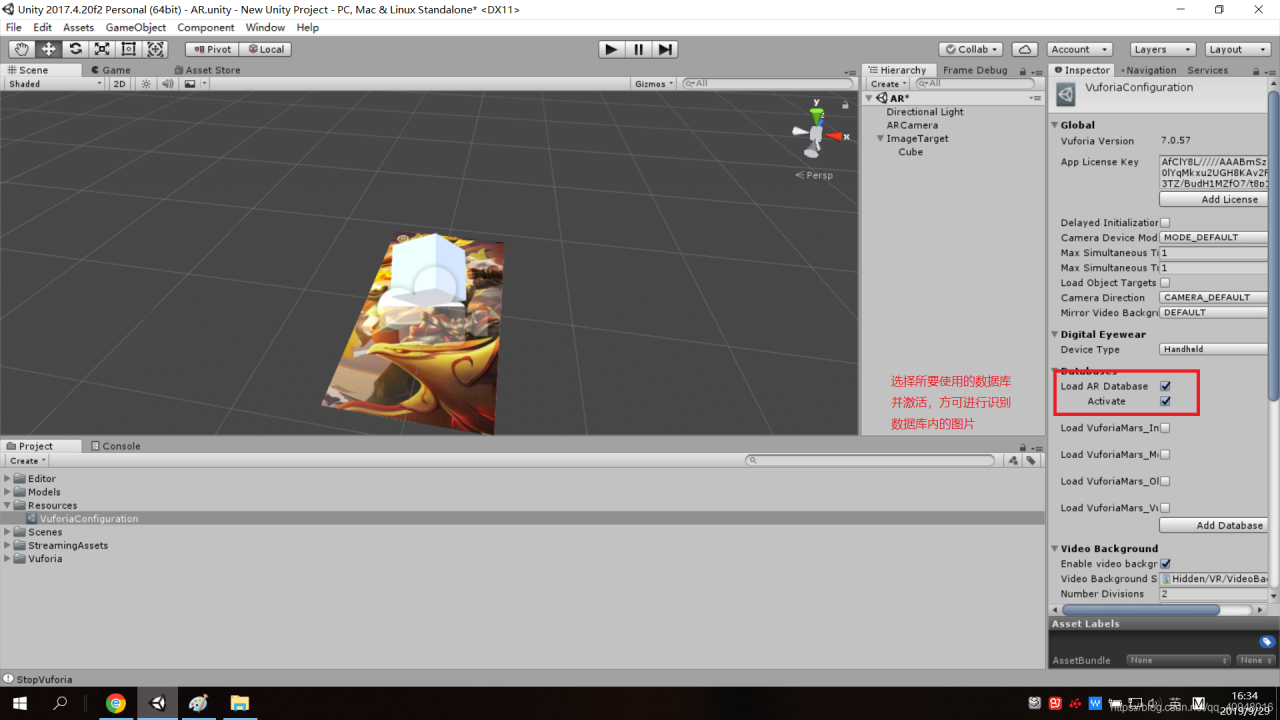Switch to the Navigation tab
This screenshot has height=720, width=1280.
point(1147,70)
